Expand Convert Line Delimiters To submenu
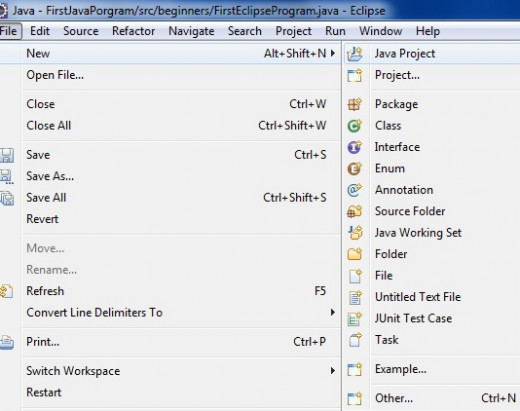The width and height of the screenshot is (520, 411). point(333,312)
